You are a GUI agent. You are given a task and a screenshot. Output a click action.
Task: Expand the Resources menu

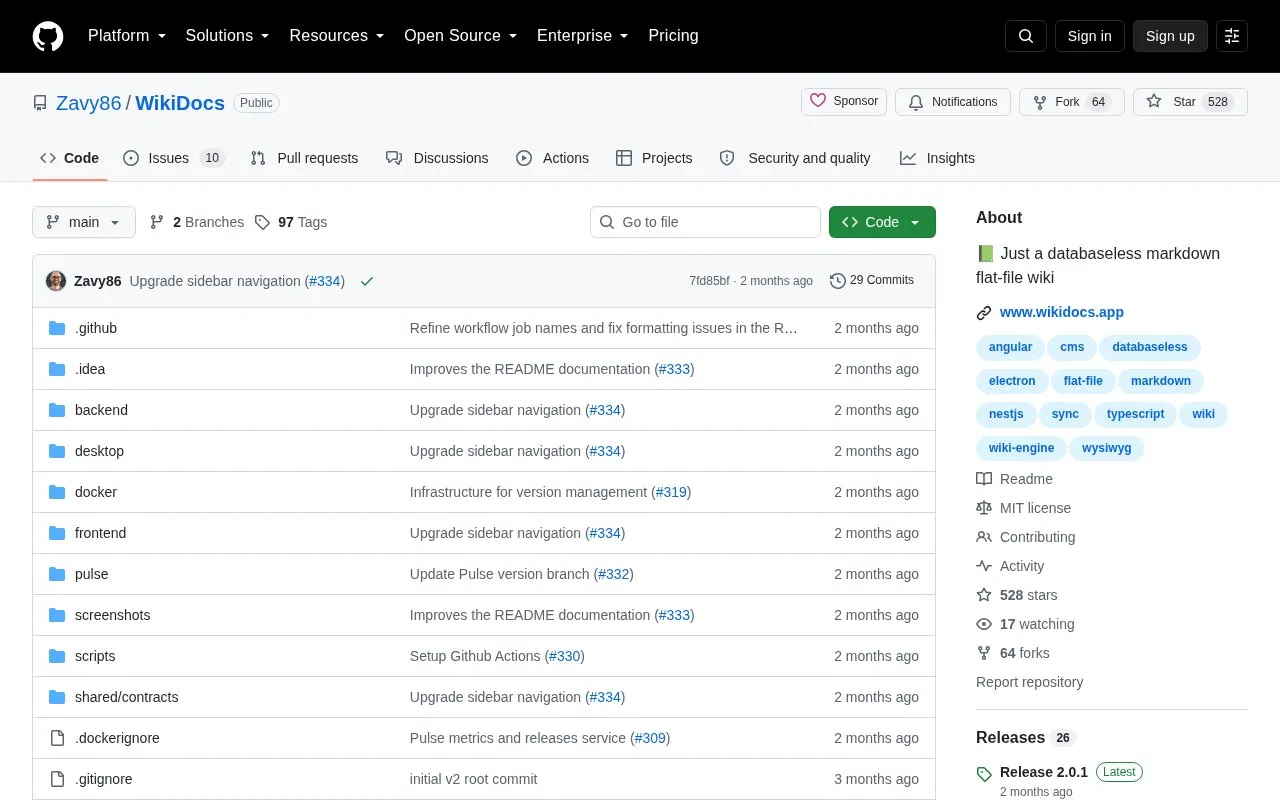coord(337,36)
